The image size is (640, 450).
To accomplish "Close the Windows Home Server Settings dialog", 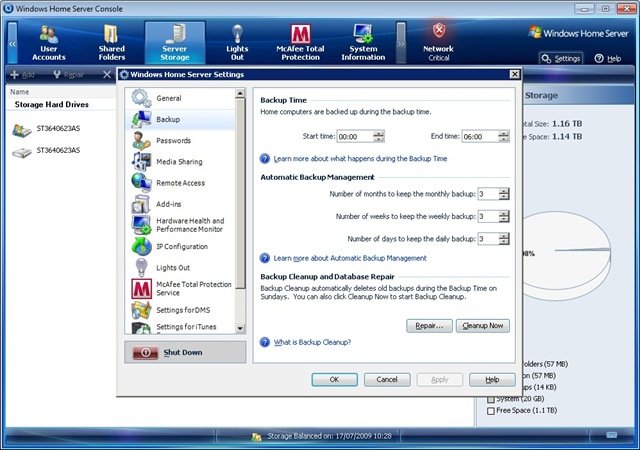I will point(515,74).
